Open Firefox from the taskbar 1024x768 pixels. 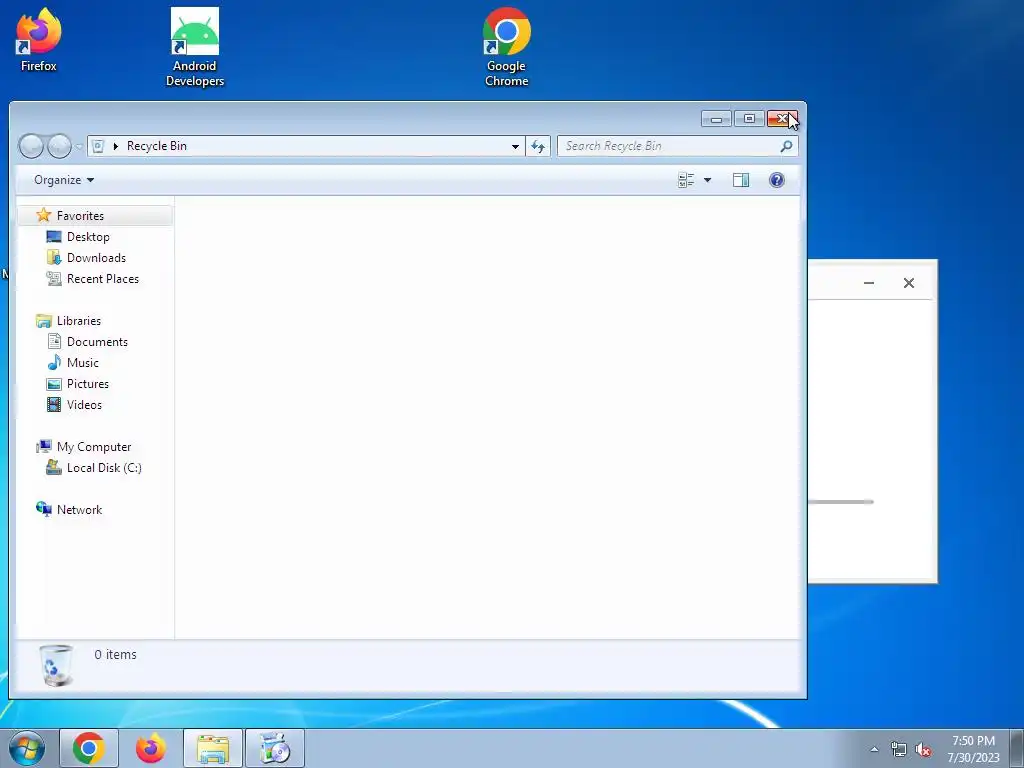pyautogui.click(x=150, y=748)
